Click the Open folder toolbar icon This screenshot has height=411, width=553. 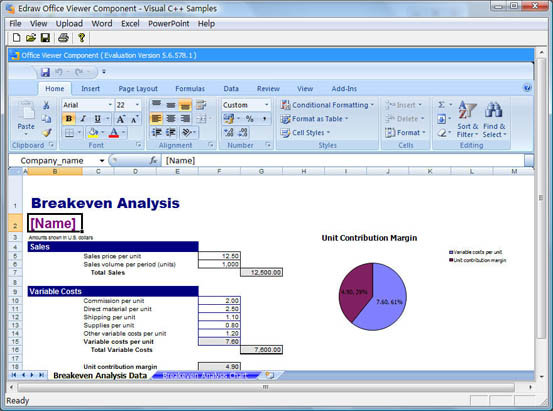31,38
